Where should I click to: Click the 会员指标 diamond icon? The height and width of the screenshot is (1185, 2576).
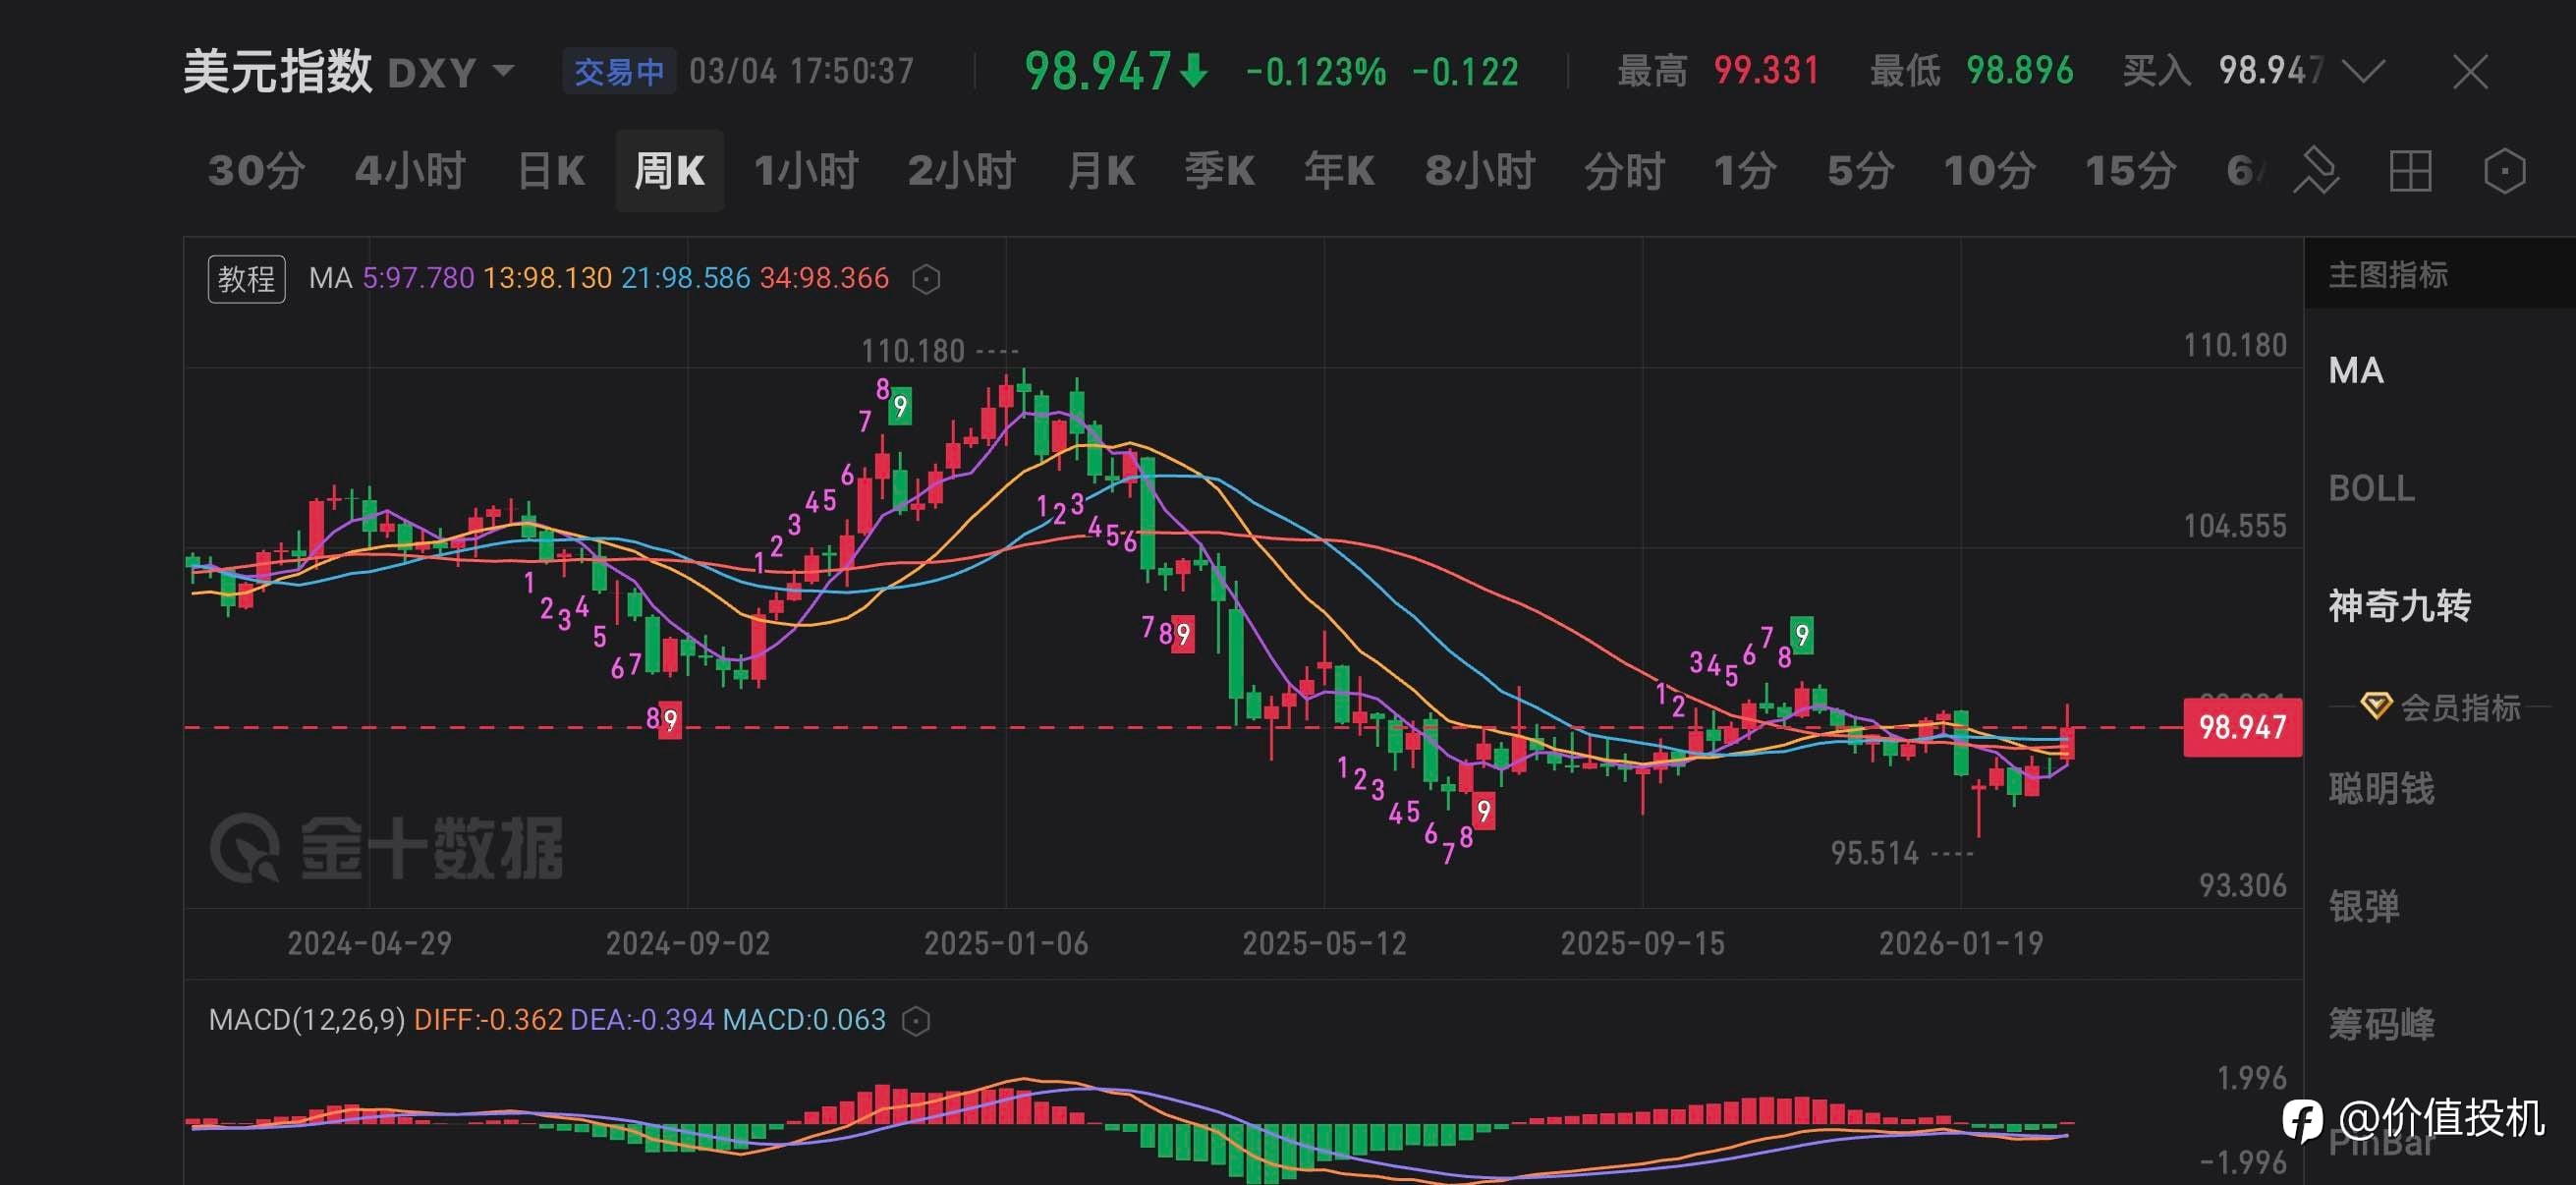click(x=2376, y=706)
